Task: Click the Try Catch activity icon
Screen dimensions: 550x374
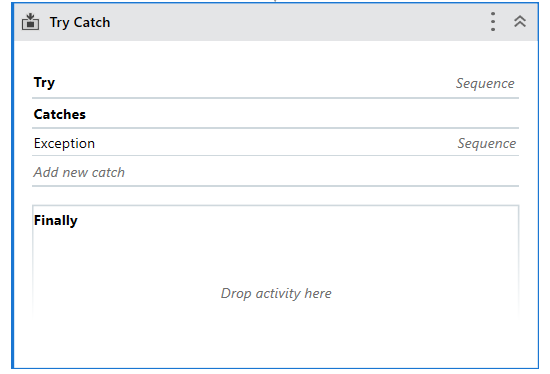Action: point(31,22)
